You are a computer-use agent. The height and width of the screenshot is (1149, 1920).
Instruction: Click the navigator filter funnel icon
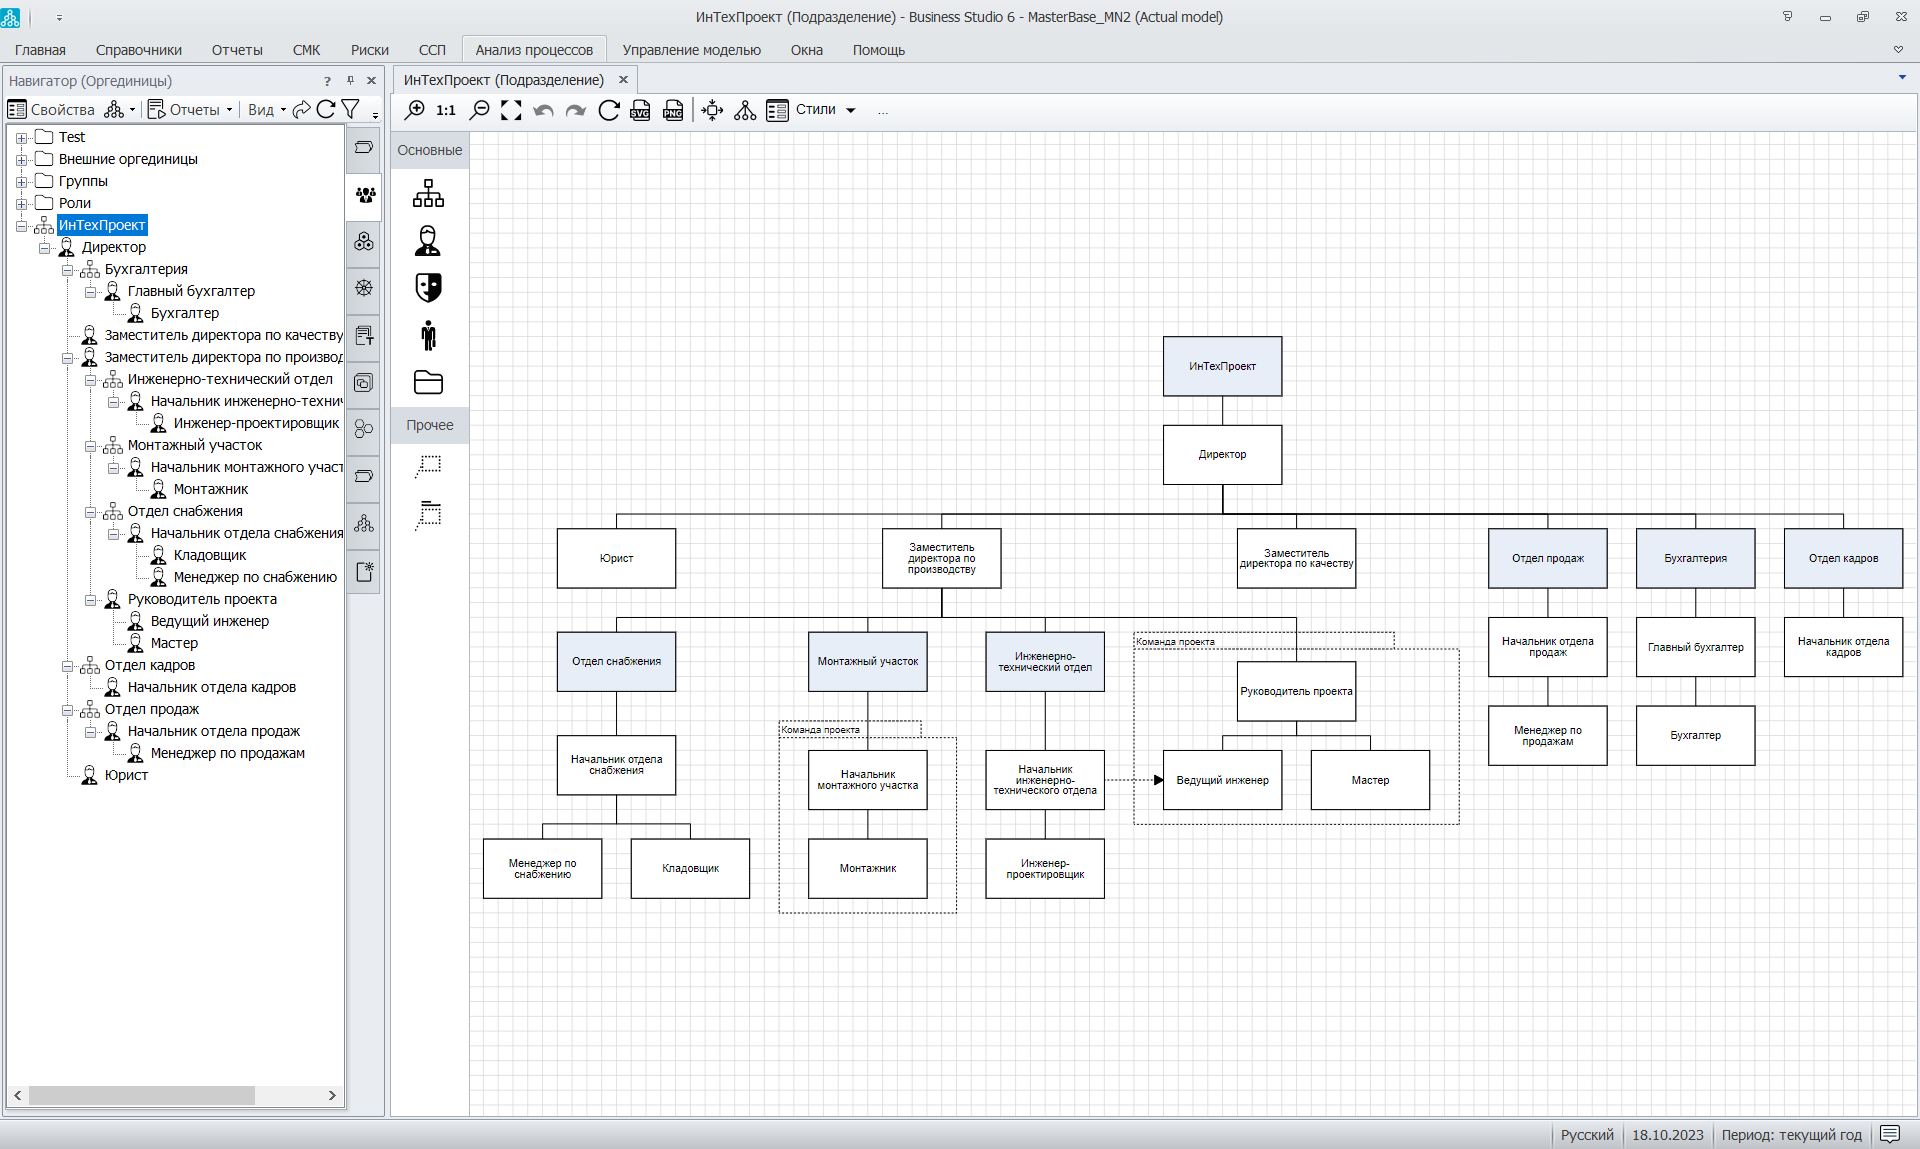point(350,109)
